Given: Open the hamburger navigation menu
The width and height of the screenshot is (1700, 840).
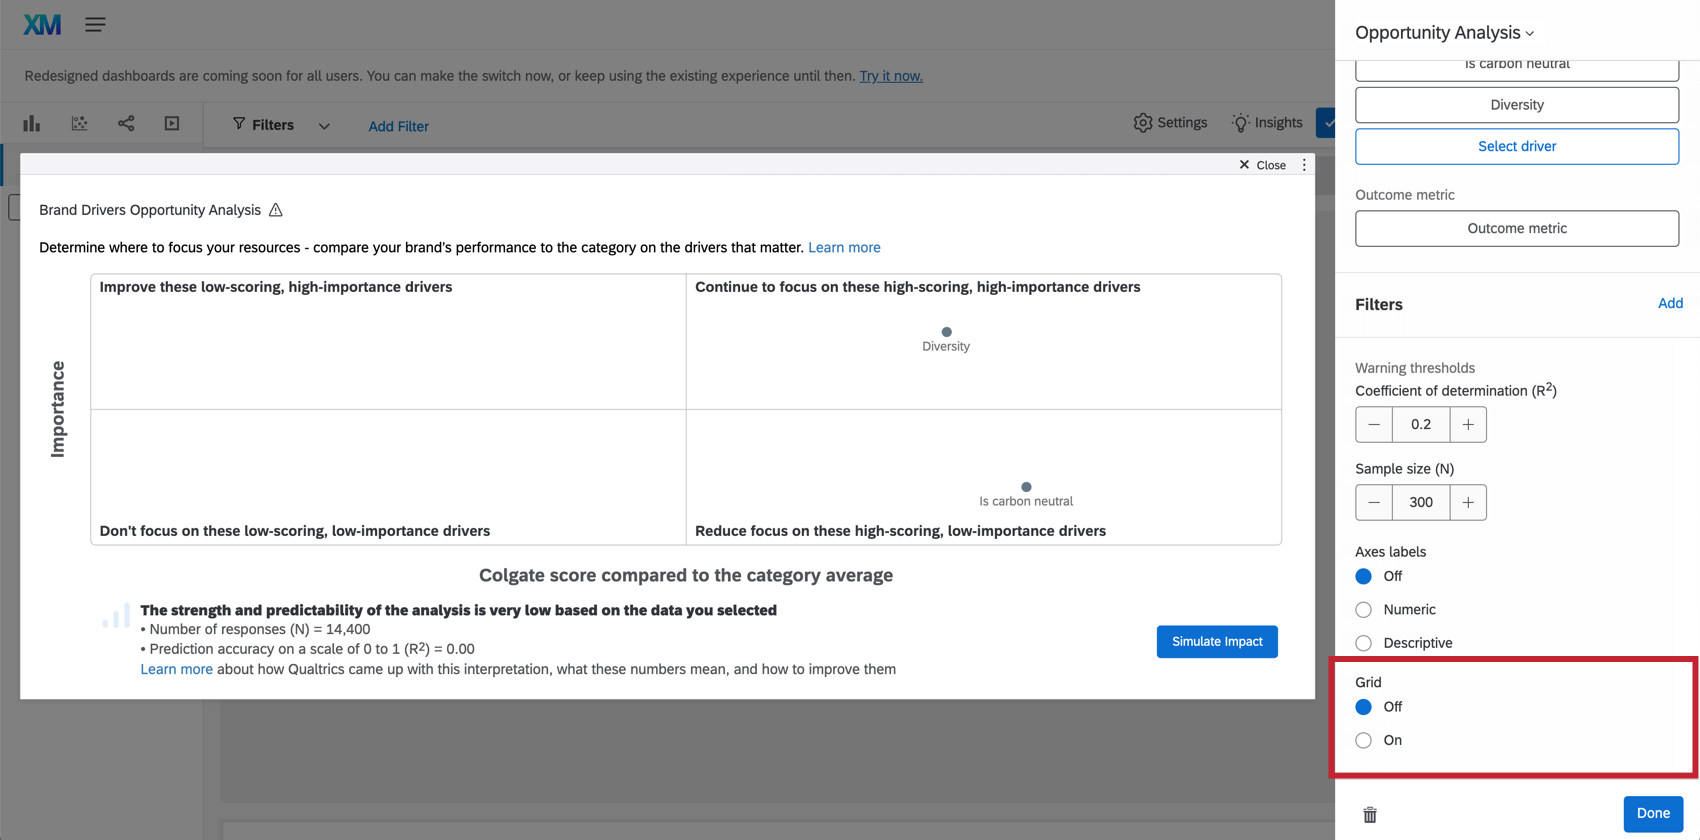Looking at the screenshot, I should point(95,25).
